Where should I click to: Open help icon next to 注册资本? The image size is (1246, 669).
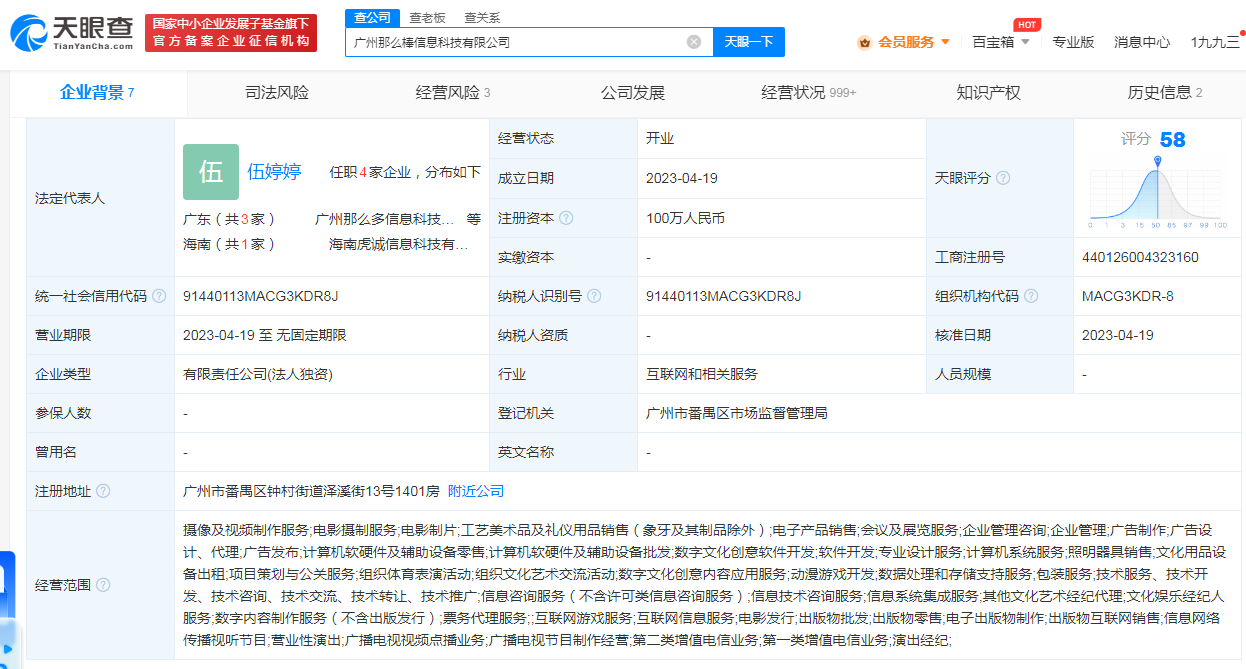567,218
